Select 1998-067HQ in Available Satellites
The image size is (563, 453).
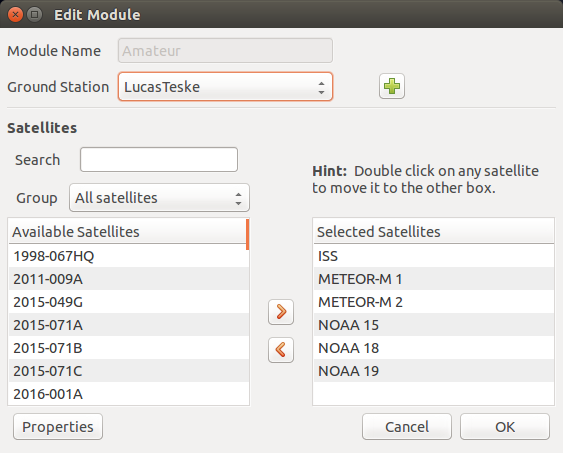[129, 256]
